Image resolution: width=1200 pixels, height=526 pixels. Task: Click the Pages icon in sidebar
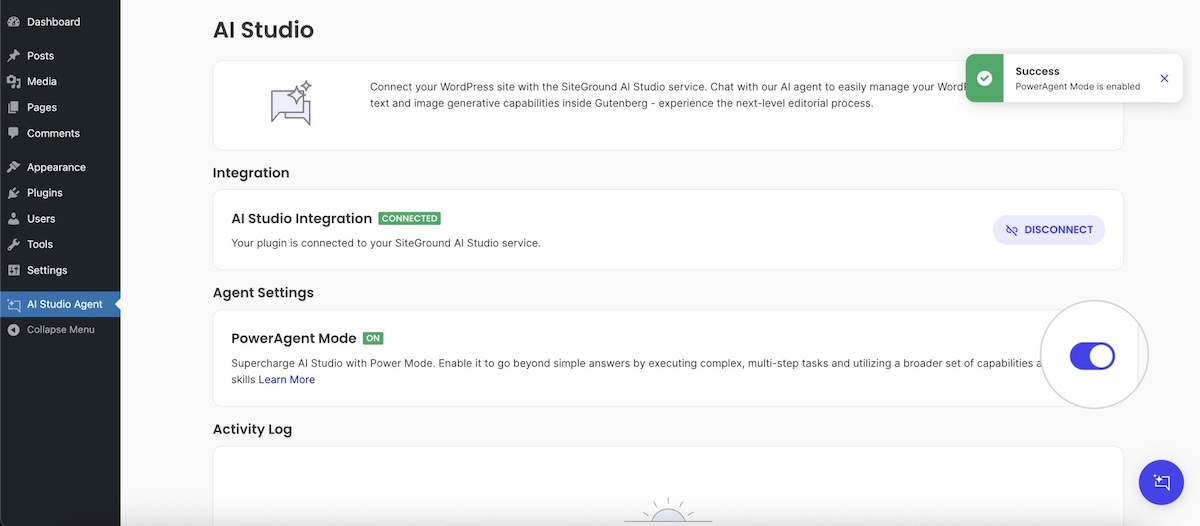coord(14,108)
